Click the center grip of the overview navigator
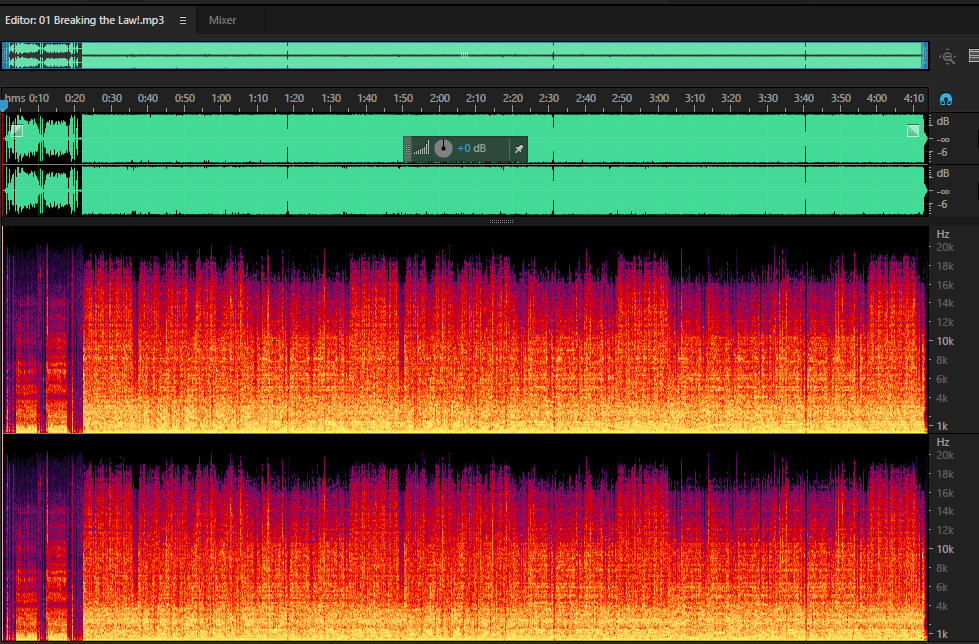Screen dimensions: 979x644 (x=465, y=55)
